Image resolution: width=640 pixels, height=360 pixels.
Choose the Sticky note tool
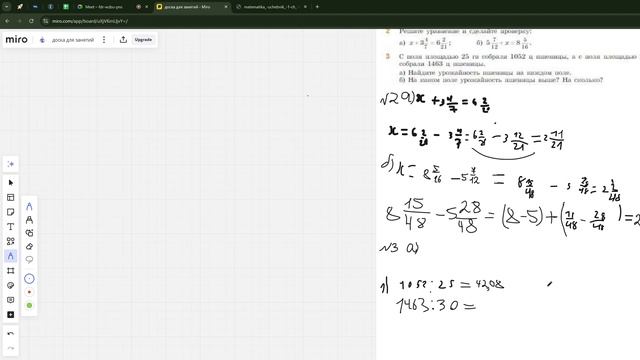11,212
